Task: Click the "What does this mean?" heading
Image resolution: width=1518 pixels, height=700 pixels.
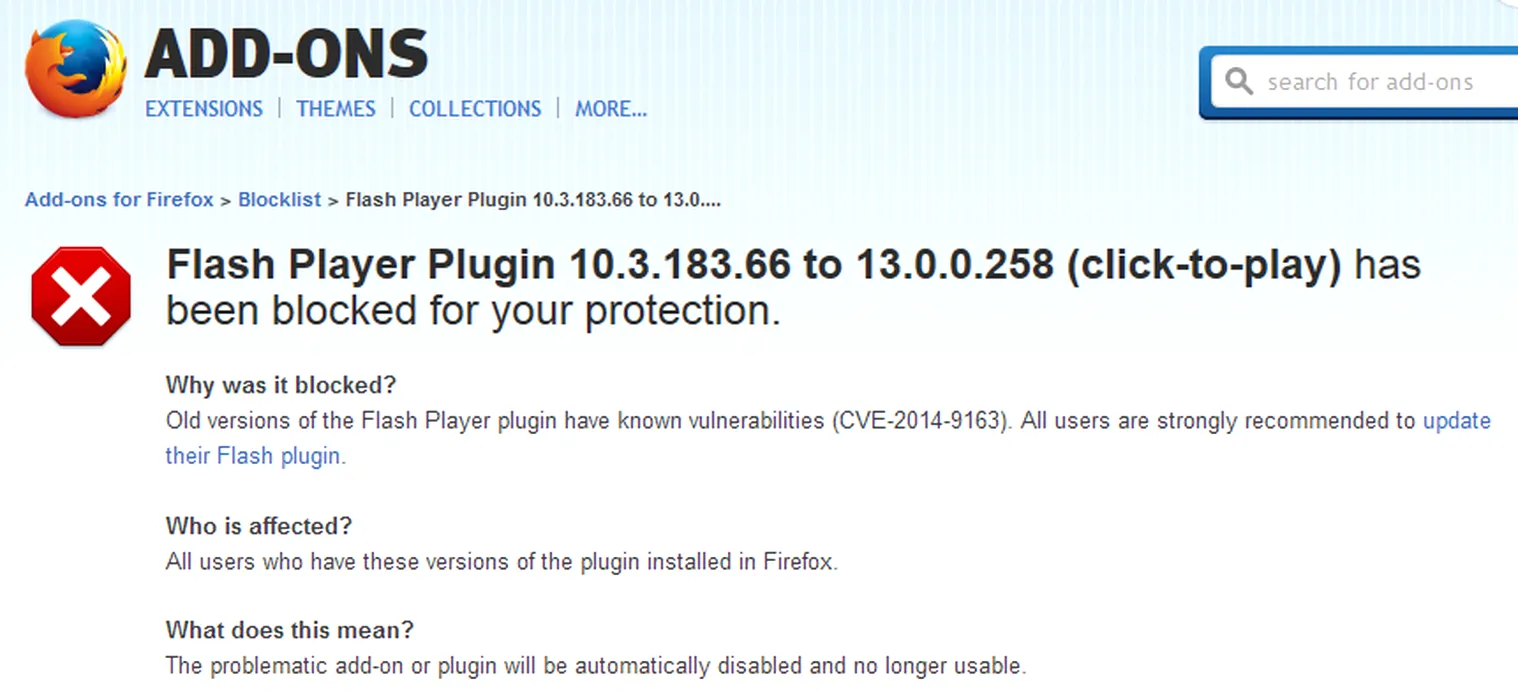Action: 289,630
